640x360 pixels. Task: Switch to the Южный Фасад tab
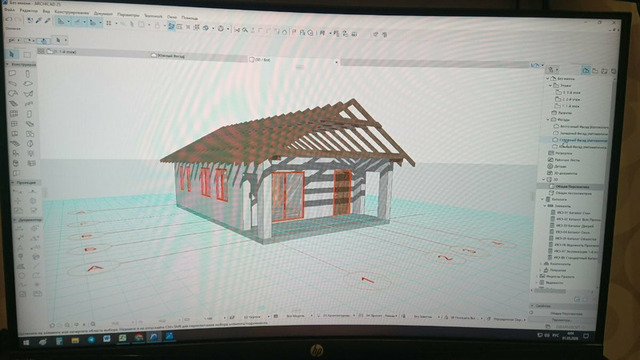click(171, 56)
